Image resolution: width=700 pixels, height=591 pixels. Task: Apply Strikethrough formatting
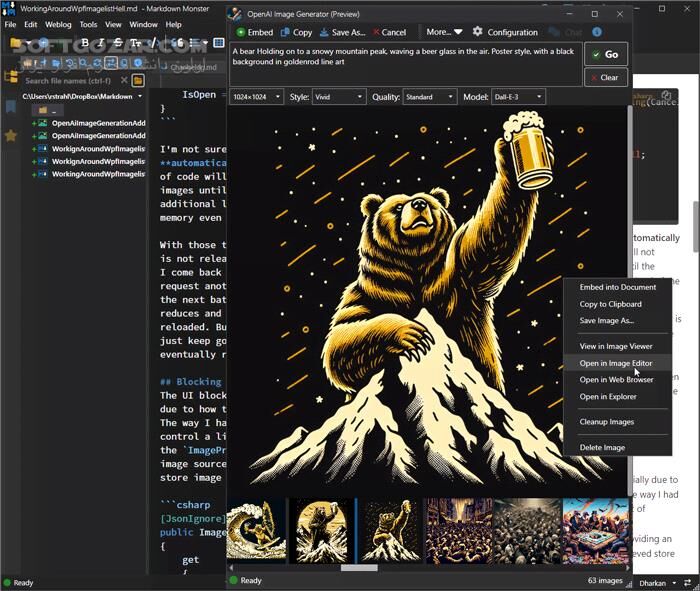coord(118,43)
